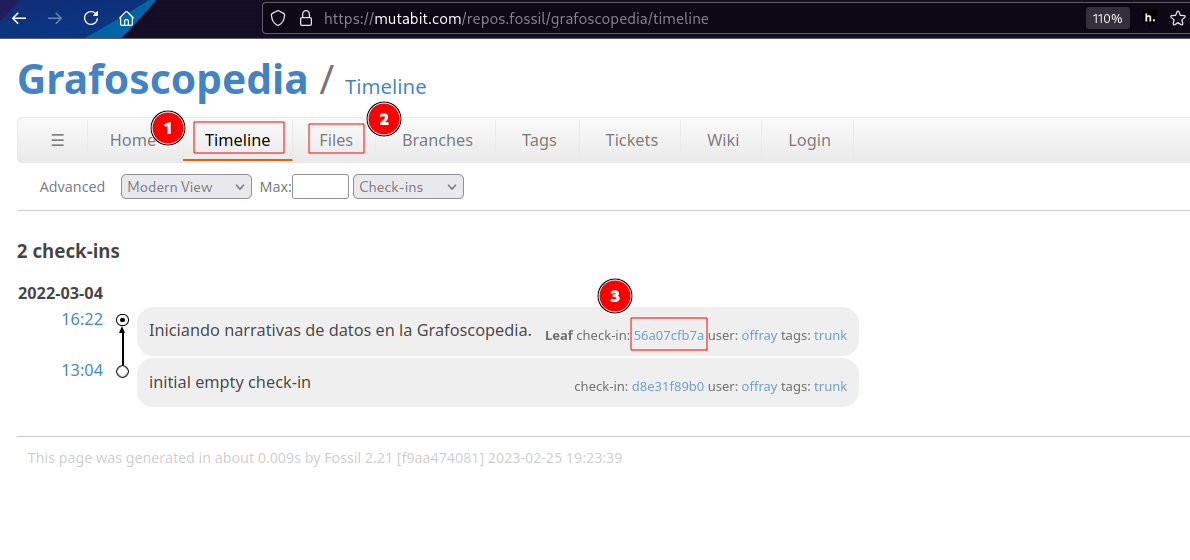Switch to the Branches tab
The width and height of the screenshot is (1190, 560).
click(x=437, y=140)
